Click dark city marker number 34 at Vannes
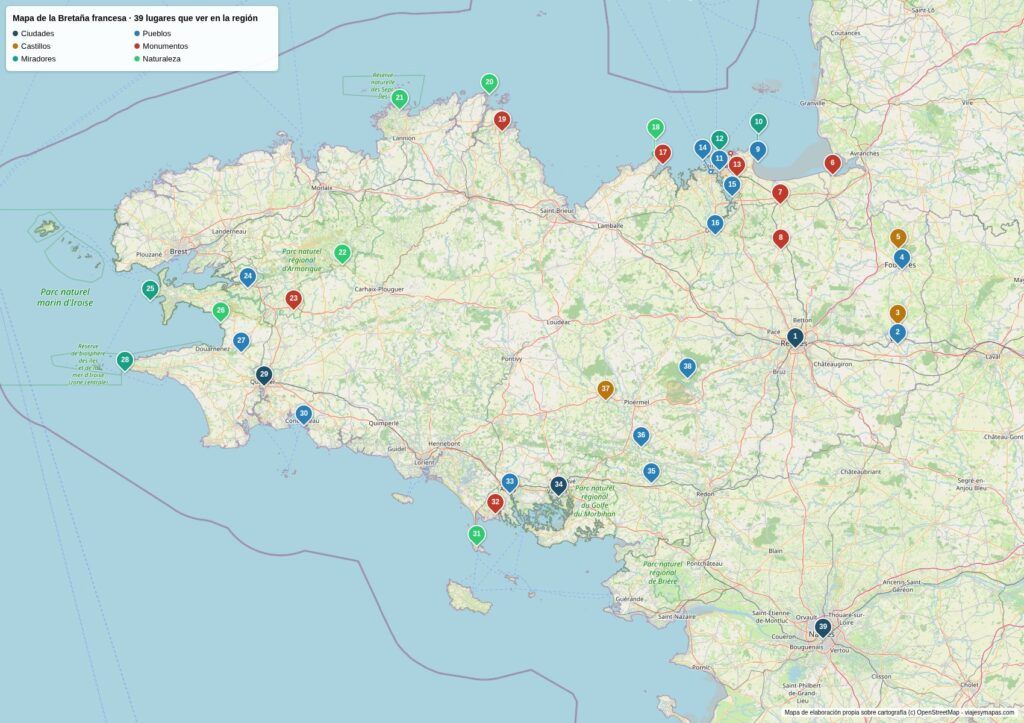1024x723 pixels. coord(558,486)
